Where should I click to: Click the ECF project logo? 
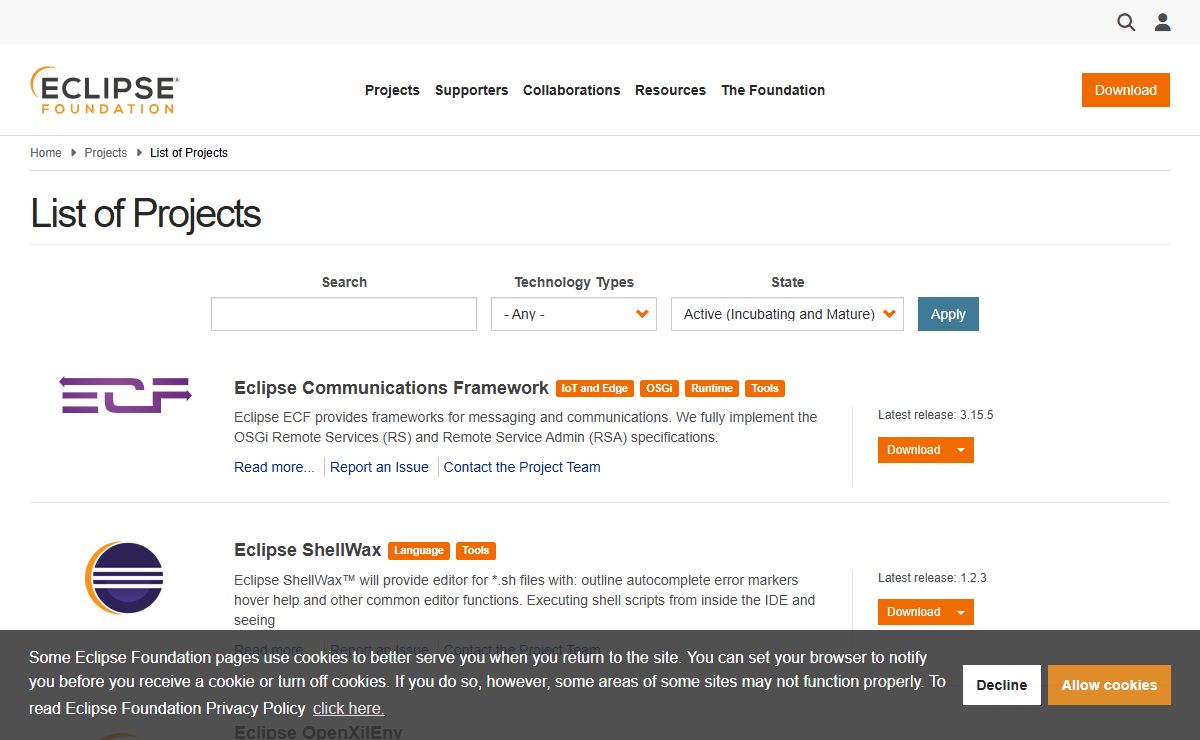coord(125,395)
